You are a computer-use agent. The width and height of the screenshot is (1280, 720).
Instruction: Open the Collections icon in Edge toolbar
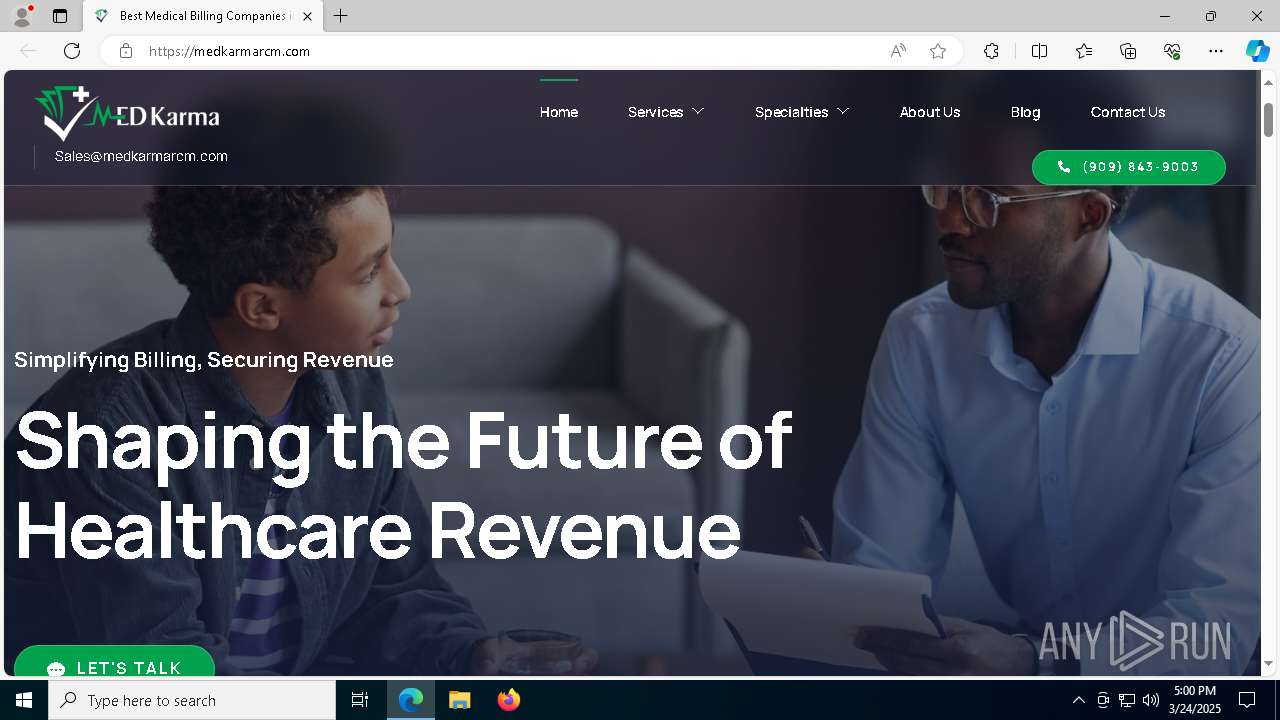pyautogui.click(x=1128, y=51)
